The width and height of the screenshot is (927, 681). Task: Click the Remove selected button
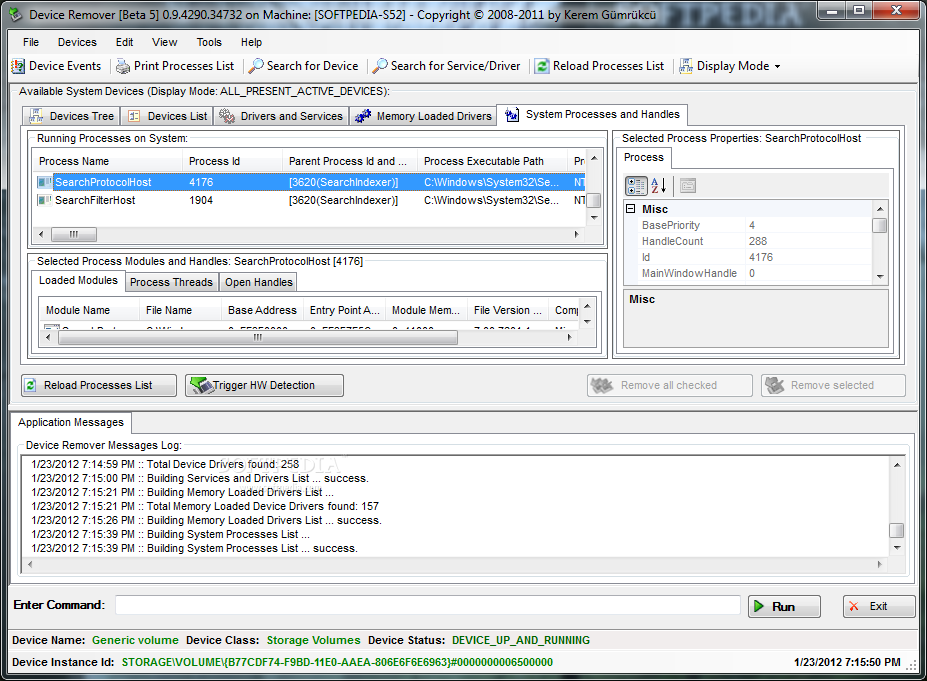coord(833,385)
